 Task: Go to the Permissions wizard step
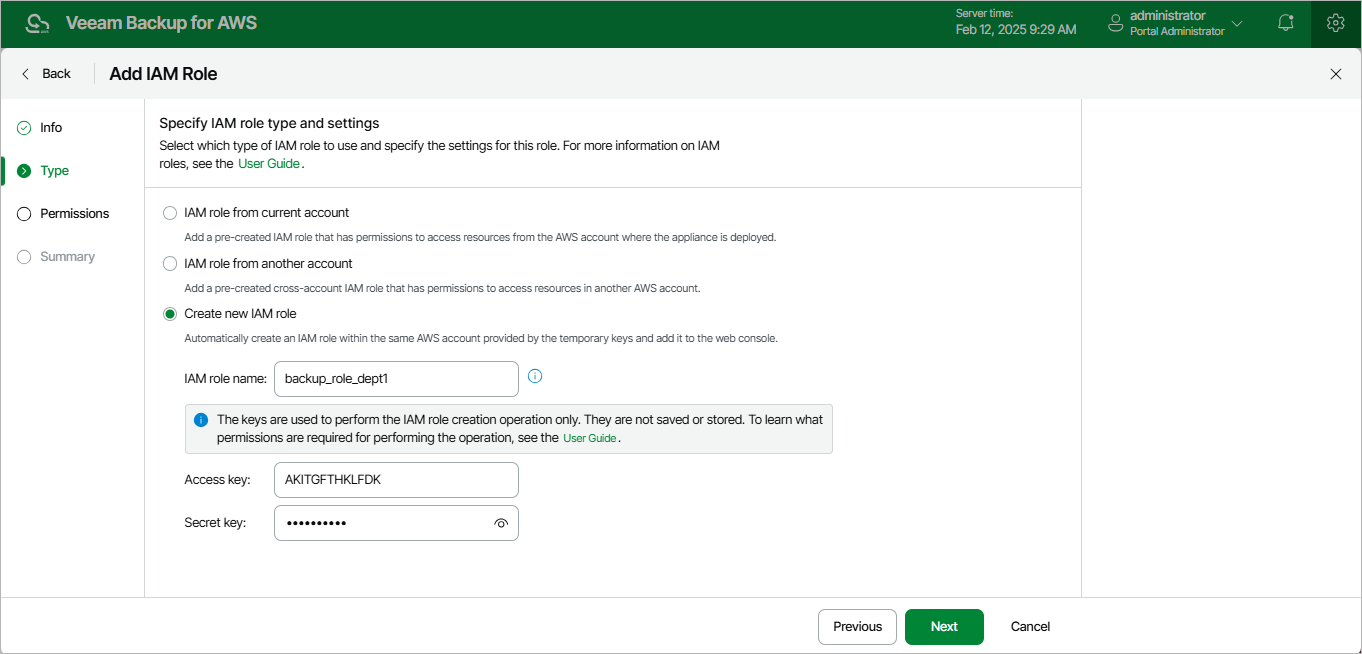[x=74, y=214]
